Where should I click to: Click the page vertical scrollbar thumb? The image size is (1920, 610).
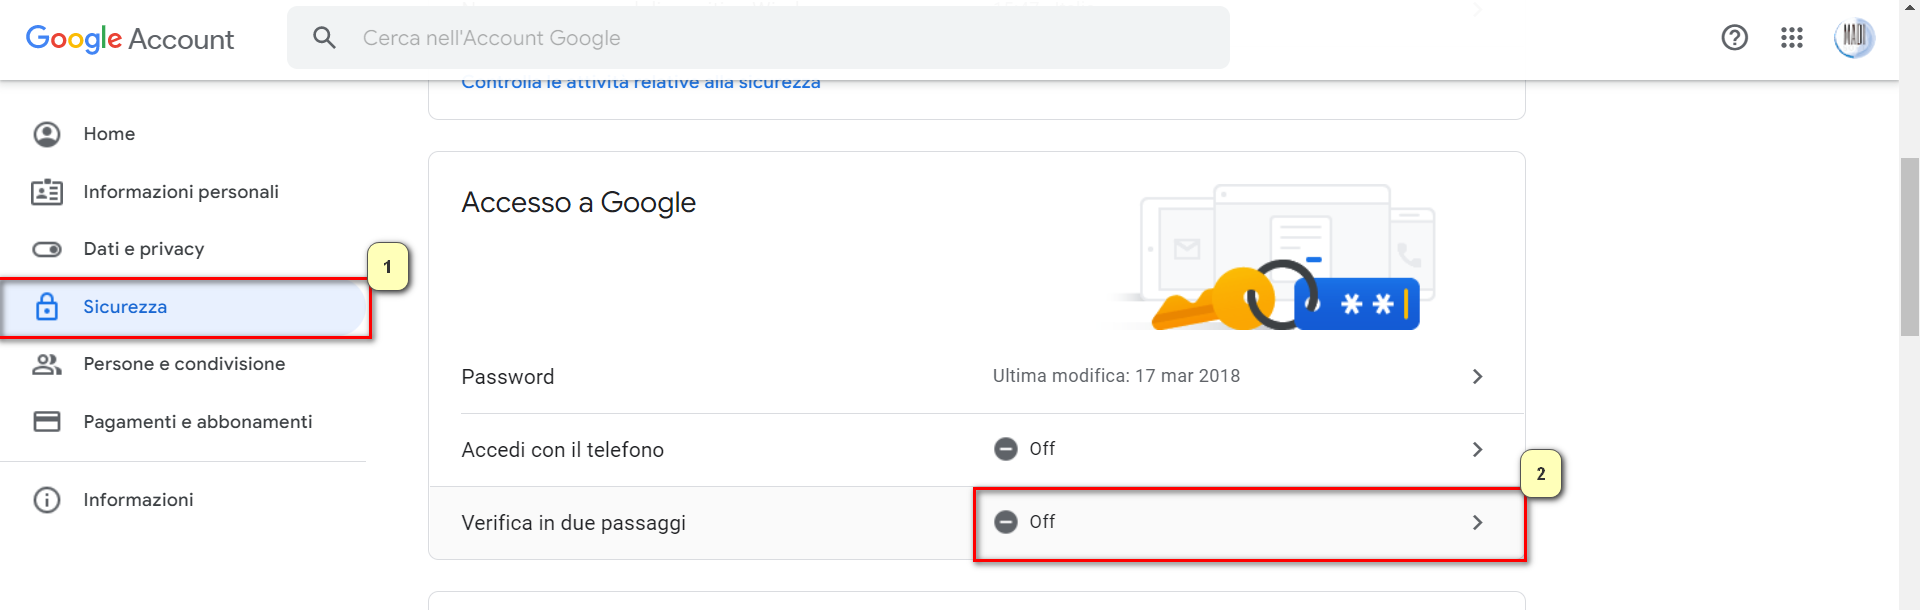[x=1909, y=247]
